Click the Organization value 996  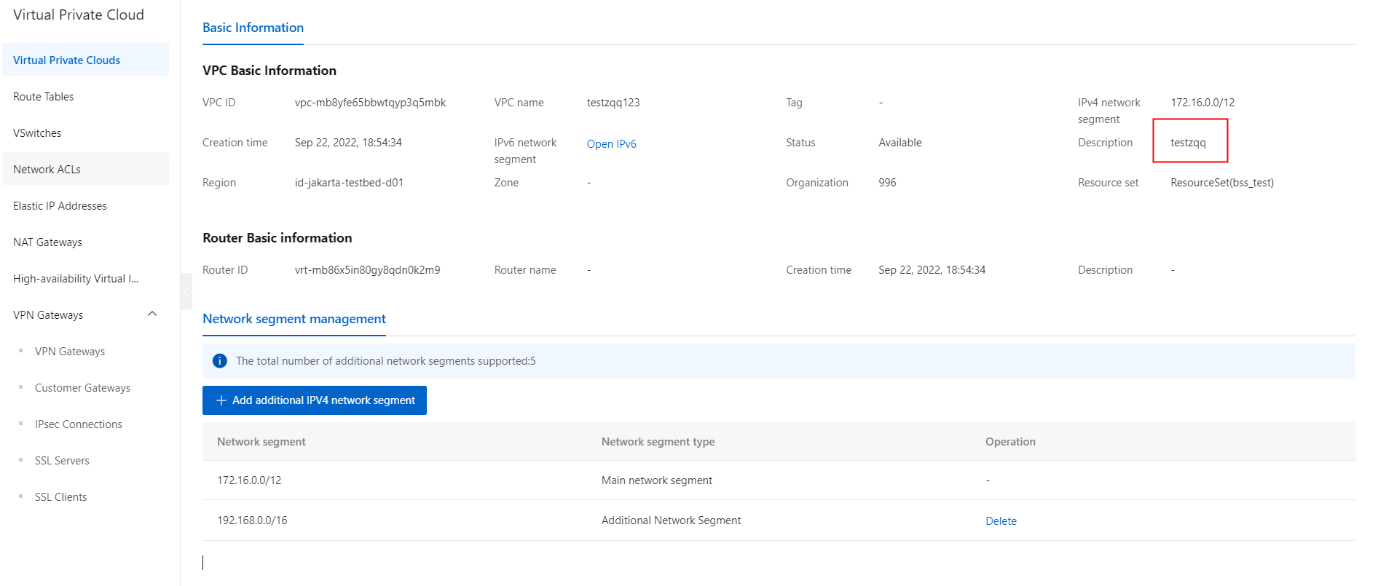[888, 183]
